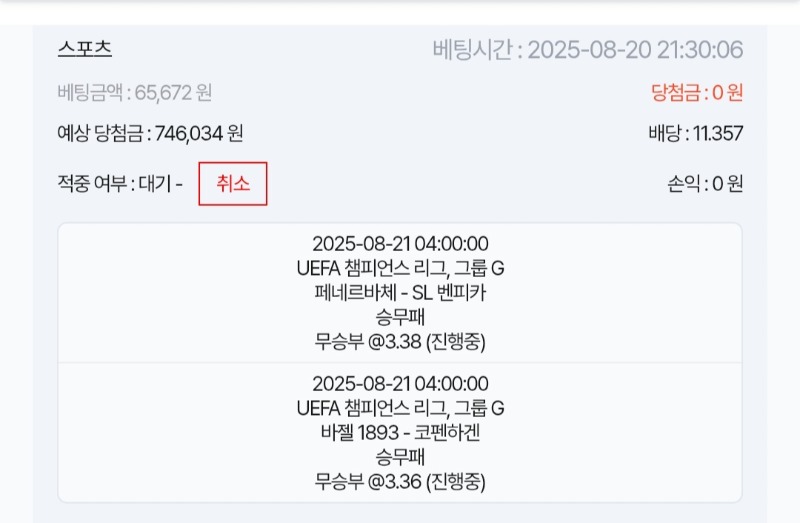
Task: Open the 바젤 1893 - 코펜하겐 match row
Action: [400, 433]
